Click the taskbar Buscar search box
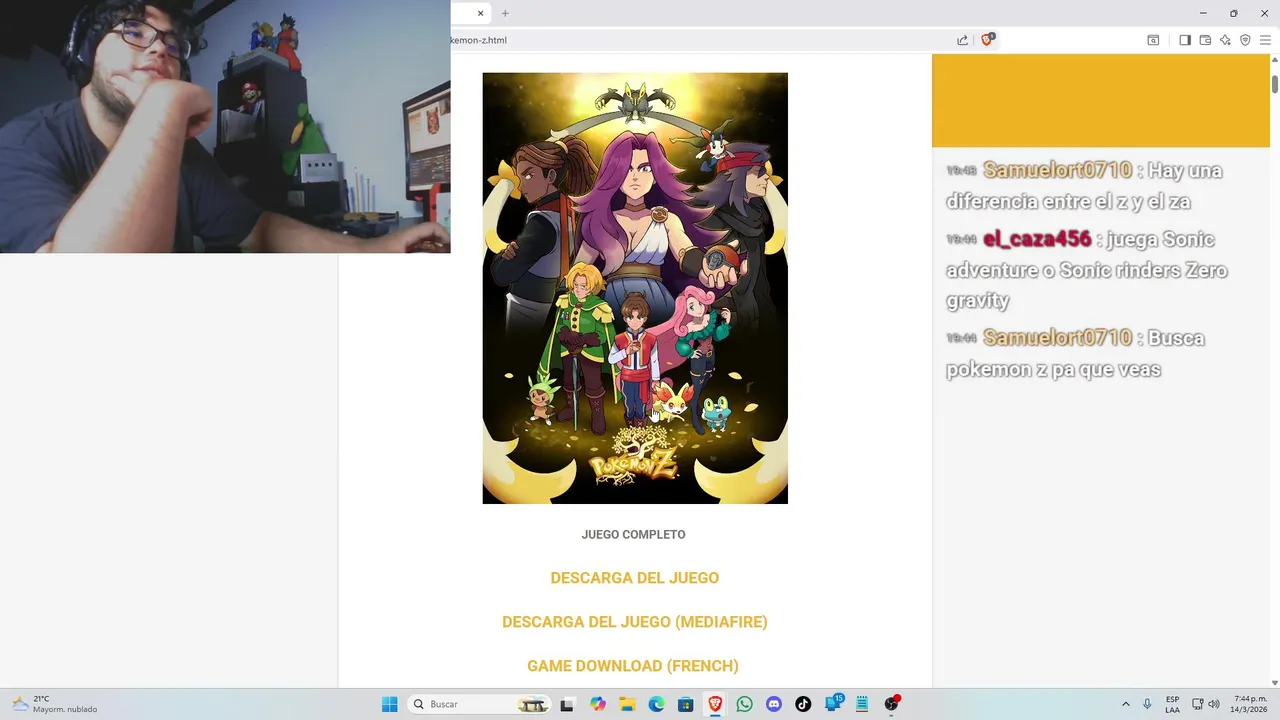Viewport: 1280px width, 720px height. 479,704
